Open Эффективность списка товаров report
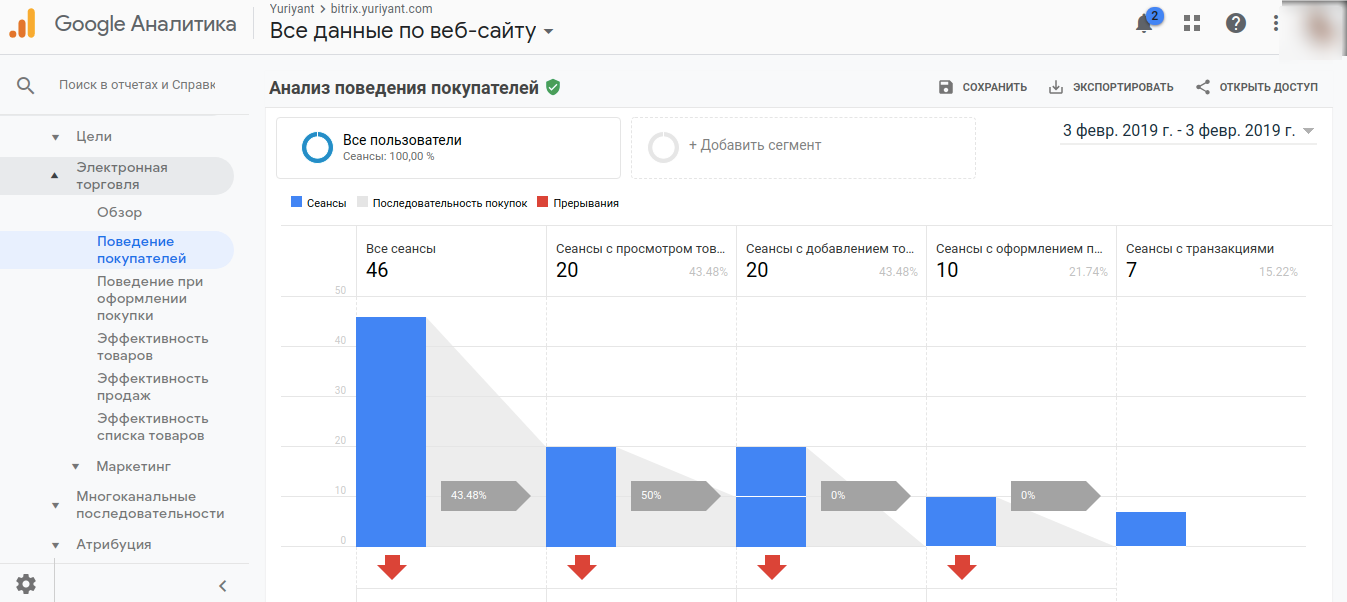This screenshot has height=602, width=1347. [152, 427]
